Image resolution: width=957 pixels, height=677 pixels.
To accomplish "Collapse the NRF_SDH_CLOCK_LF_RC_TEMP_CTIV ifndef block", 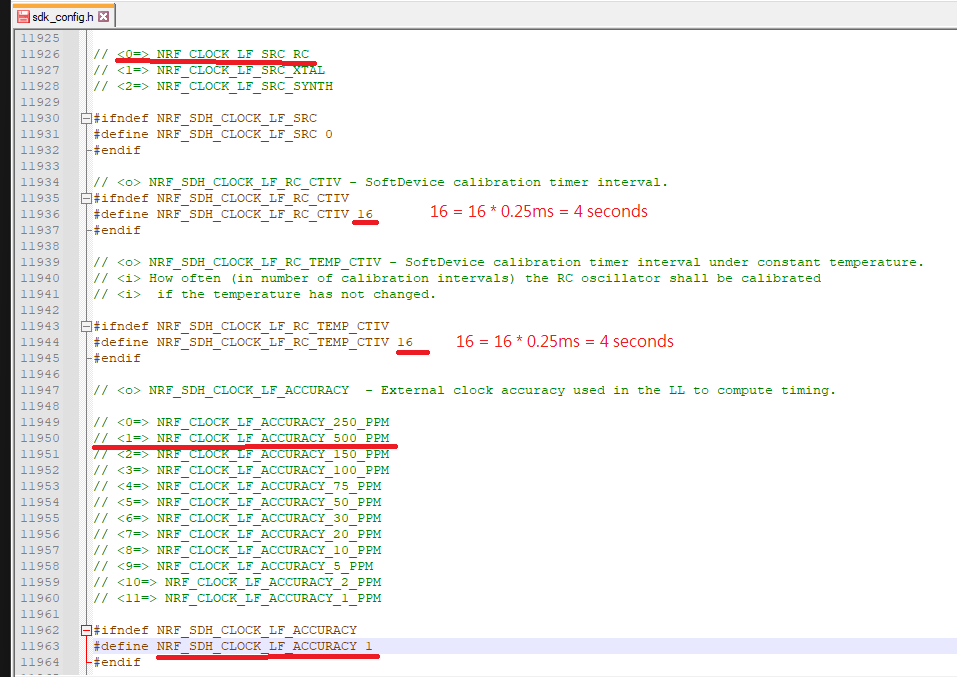I will tap(86, 326).
